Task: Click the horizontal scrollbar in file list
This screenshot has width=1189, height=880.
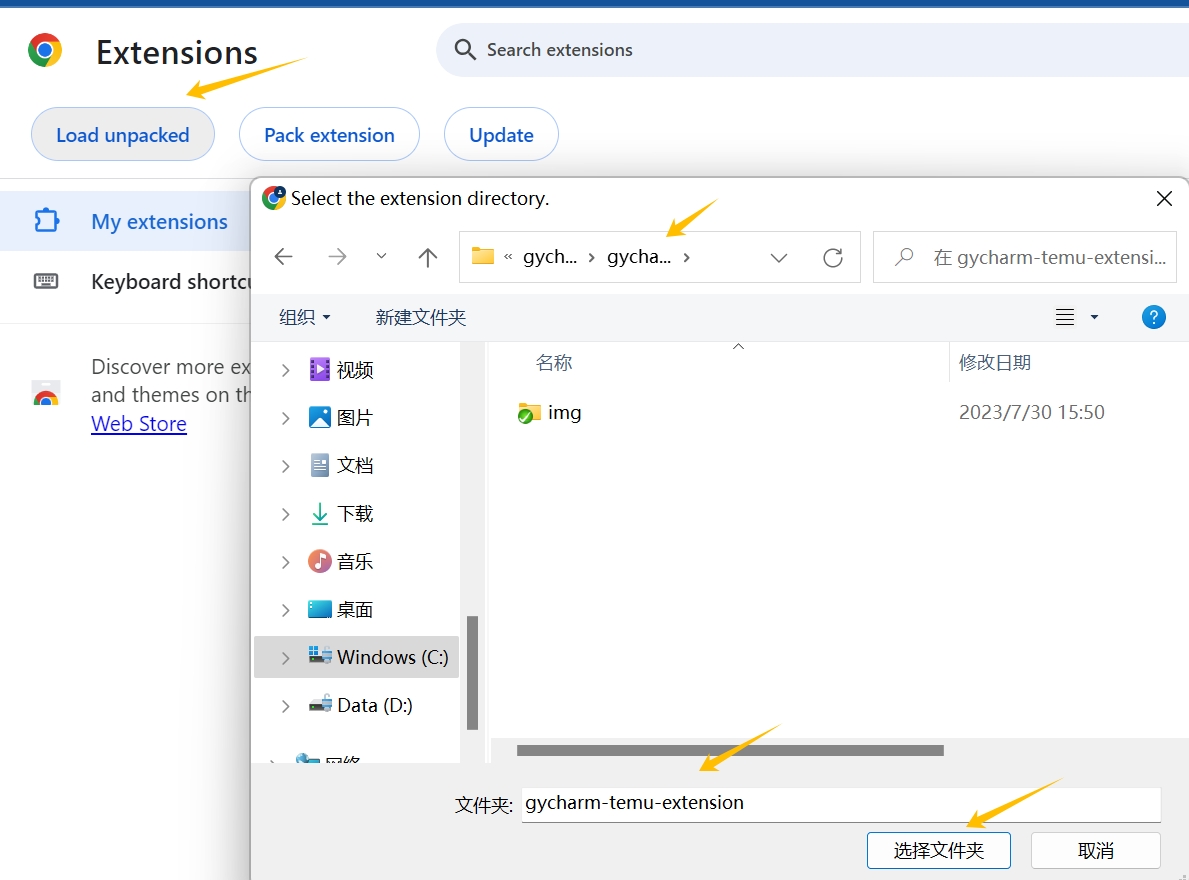Action: (x=730, y=750)
